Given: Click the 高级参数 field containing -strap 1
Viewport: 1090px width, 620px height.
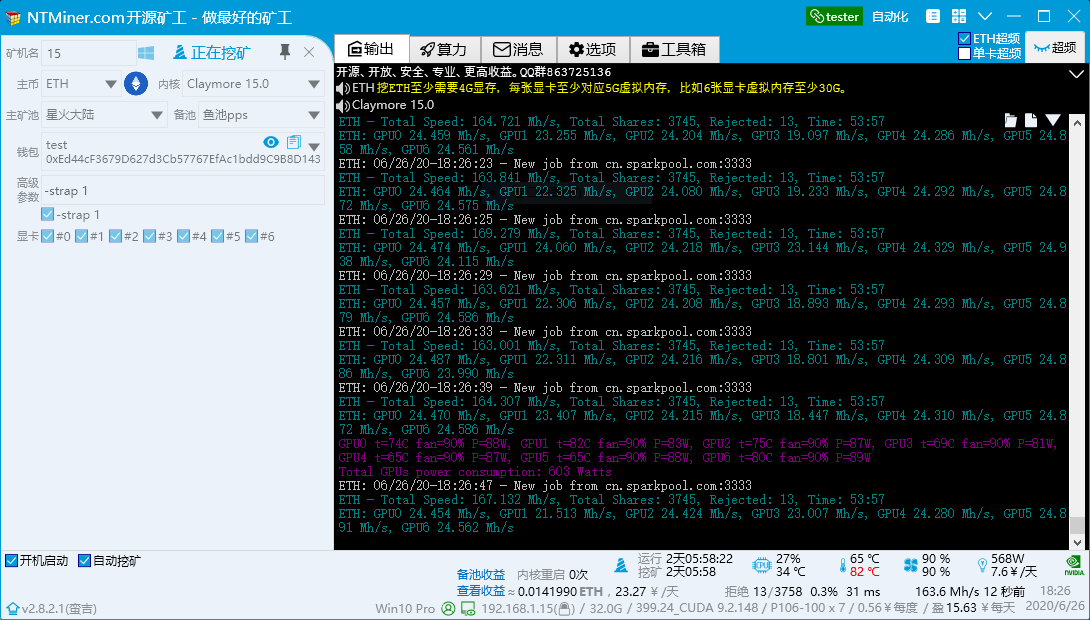Looking at the screenshot, I should click(x=183, y=190).
